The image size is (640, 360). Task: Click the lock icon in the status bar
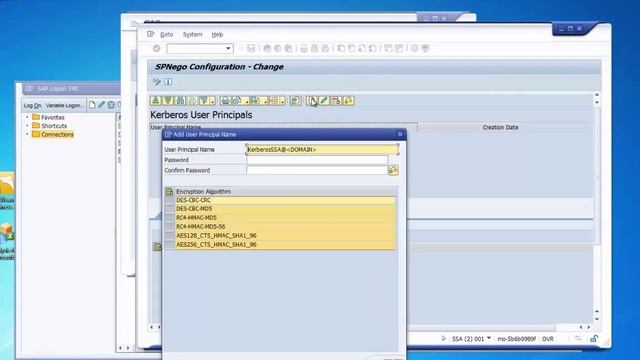[x=594, y=339]
